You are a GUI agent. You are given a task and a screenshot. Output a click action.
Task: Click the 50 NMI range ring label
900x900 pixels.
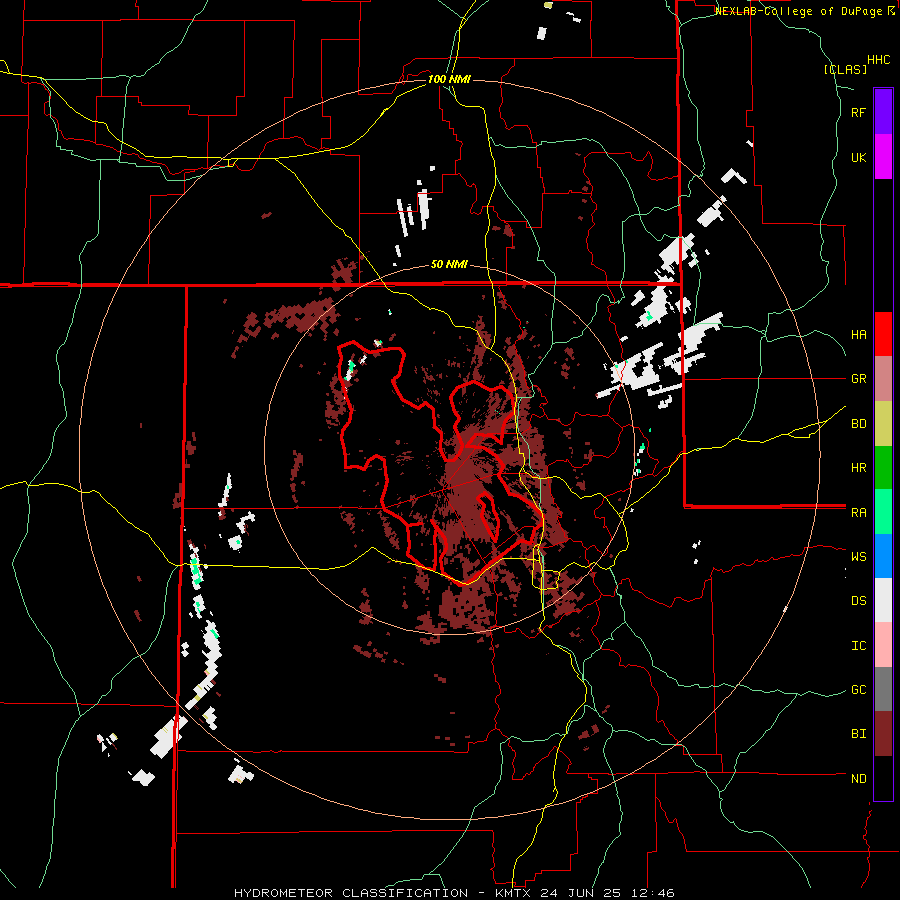pyautogui.click(x=449, y=265)
